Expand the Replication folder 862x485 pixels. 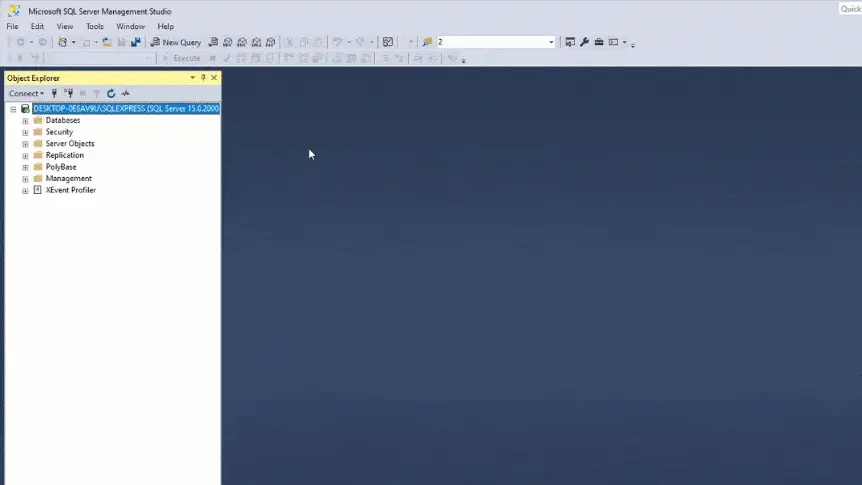pos(25,156)
